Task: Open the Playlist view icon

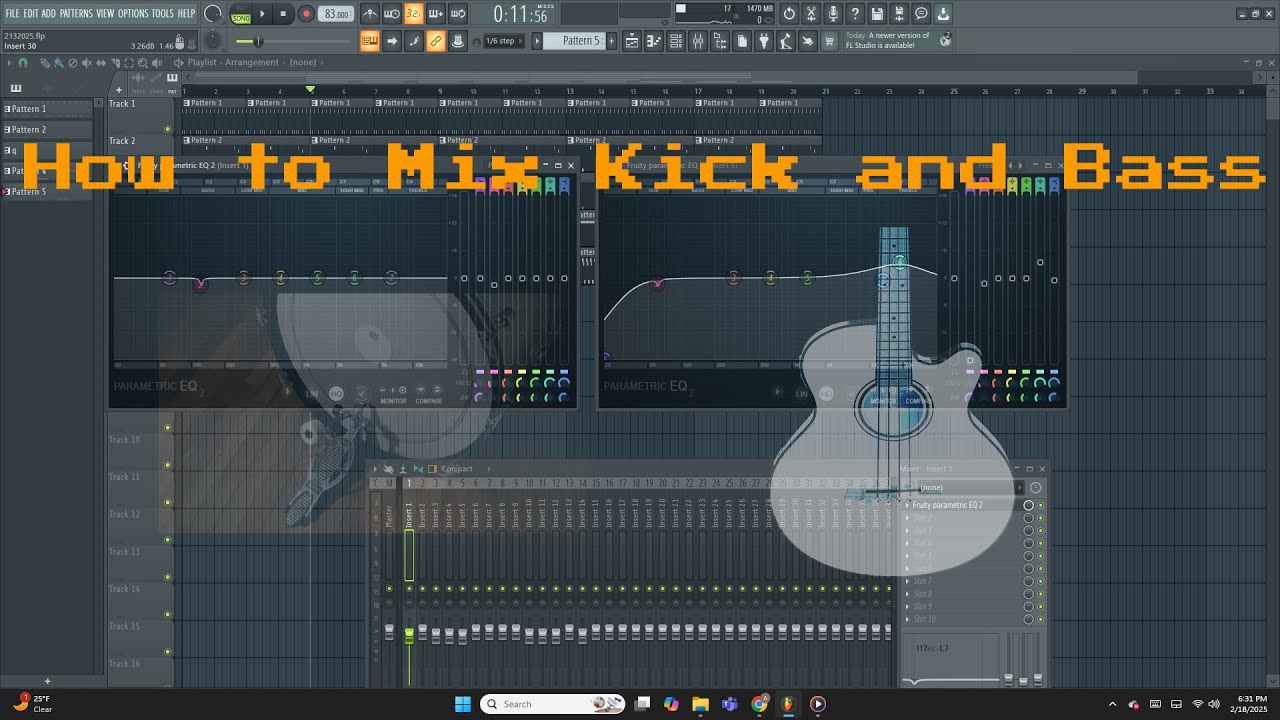Action: (x=633, y=41)
